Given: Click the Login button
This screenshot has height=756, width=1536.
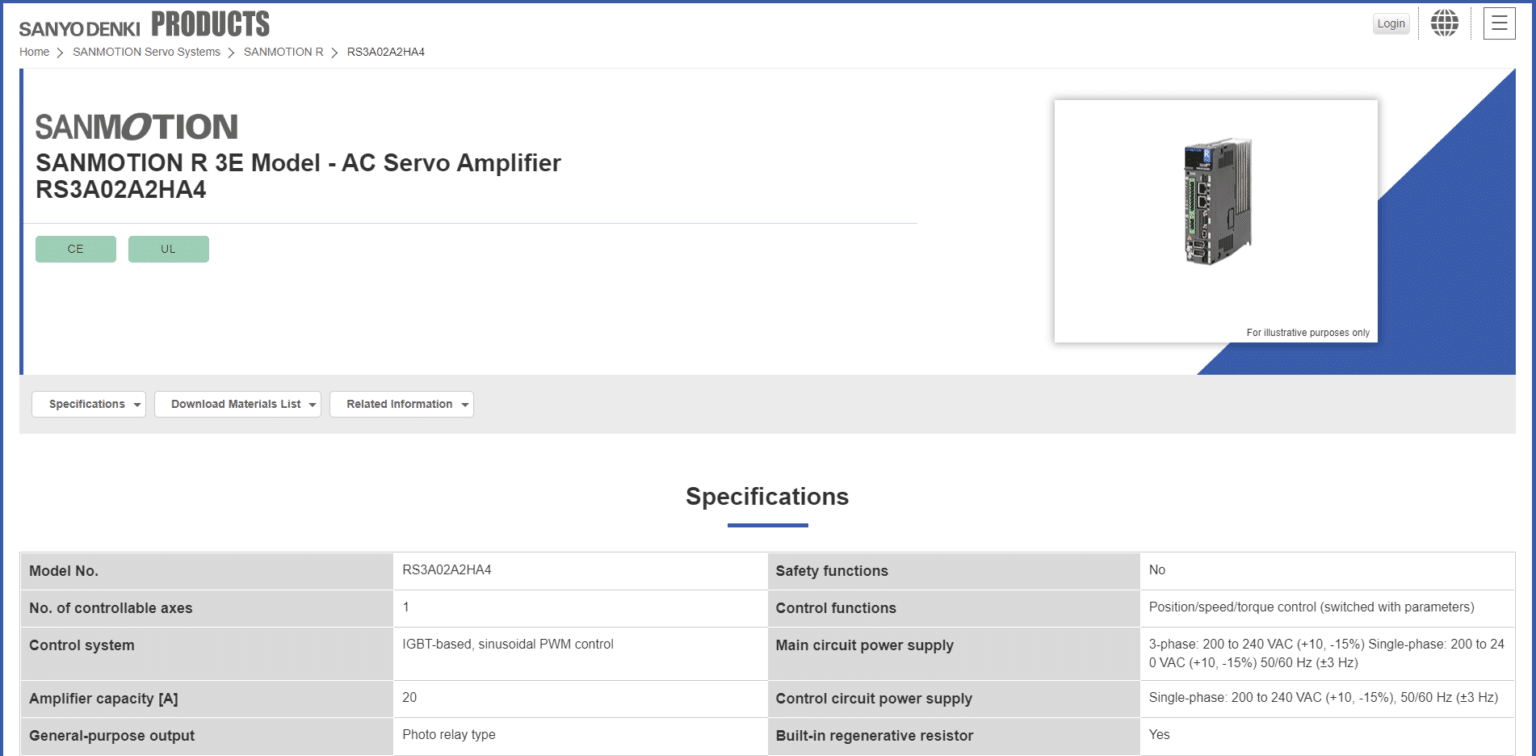Looking at the screenshot, I should (1390, 24).
